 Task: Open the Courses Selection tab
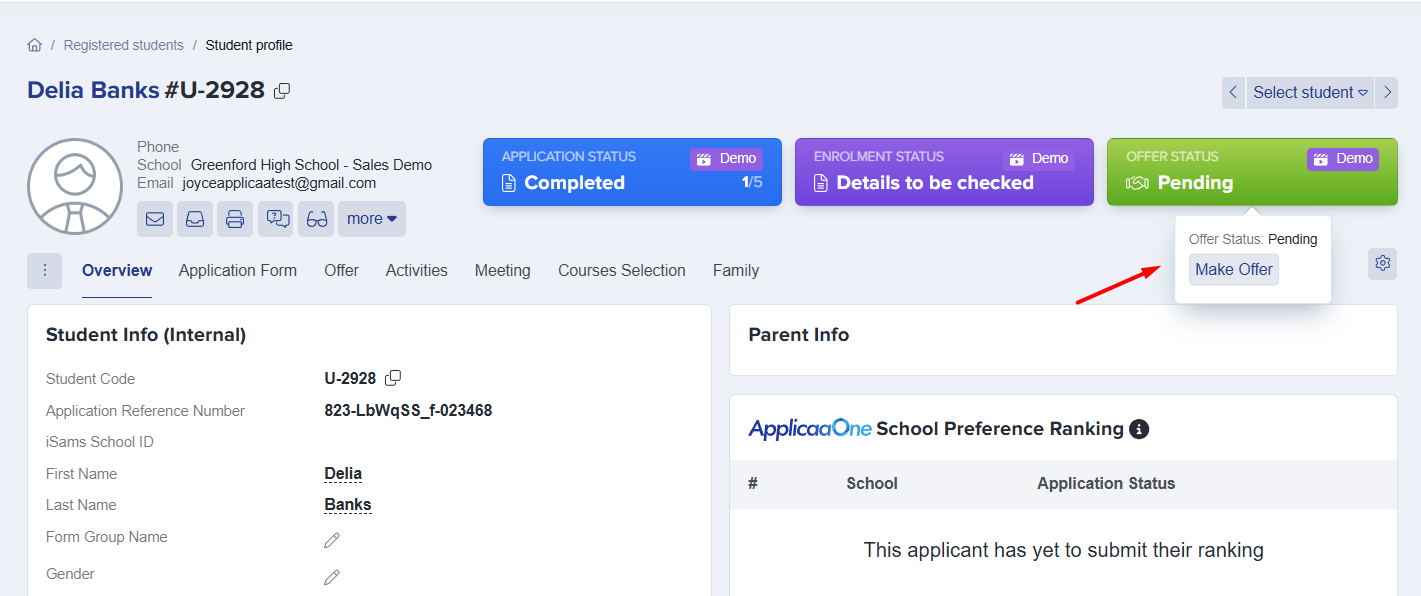point(621,270)
